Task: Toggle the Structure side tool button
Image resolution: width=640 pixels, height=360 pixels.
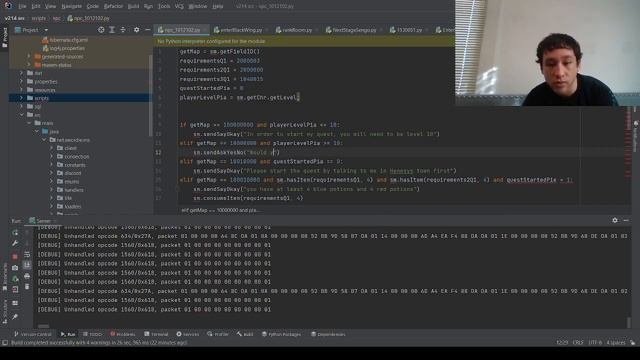Action: tap(4, 312)
